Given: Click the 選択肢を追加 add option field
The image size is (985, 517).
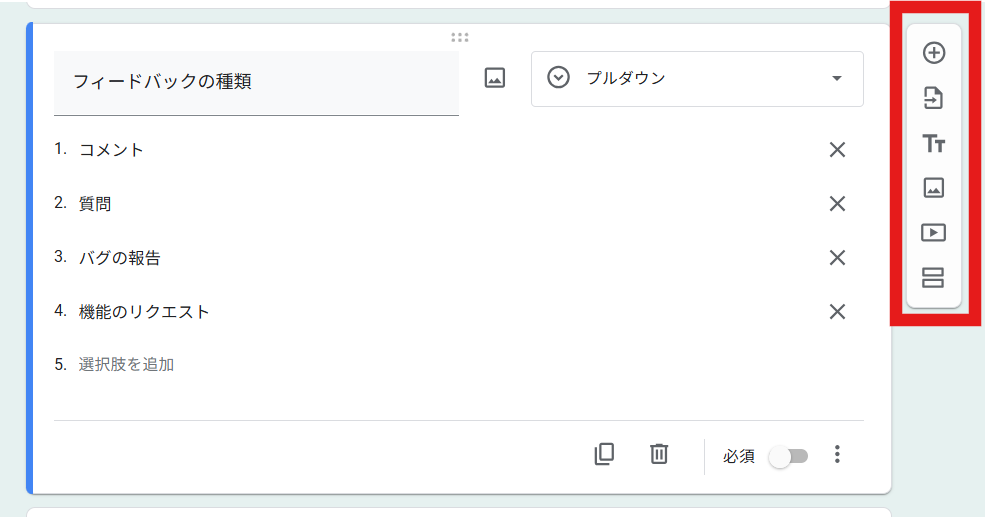Looking at the screenshot, I should point(126,364).
